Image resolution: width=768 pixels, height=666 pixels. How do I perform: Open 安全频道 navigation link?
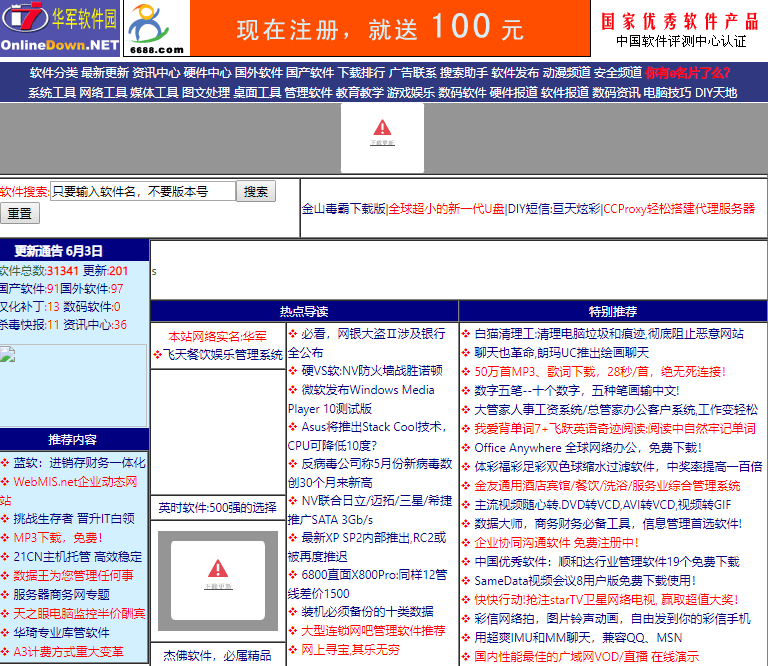(x=617, y=73)
